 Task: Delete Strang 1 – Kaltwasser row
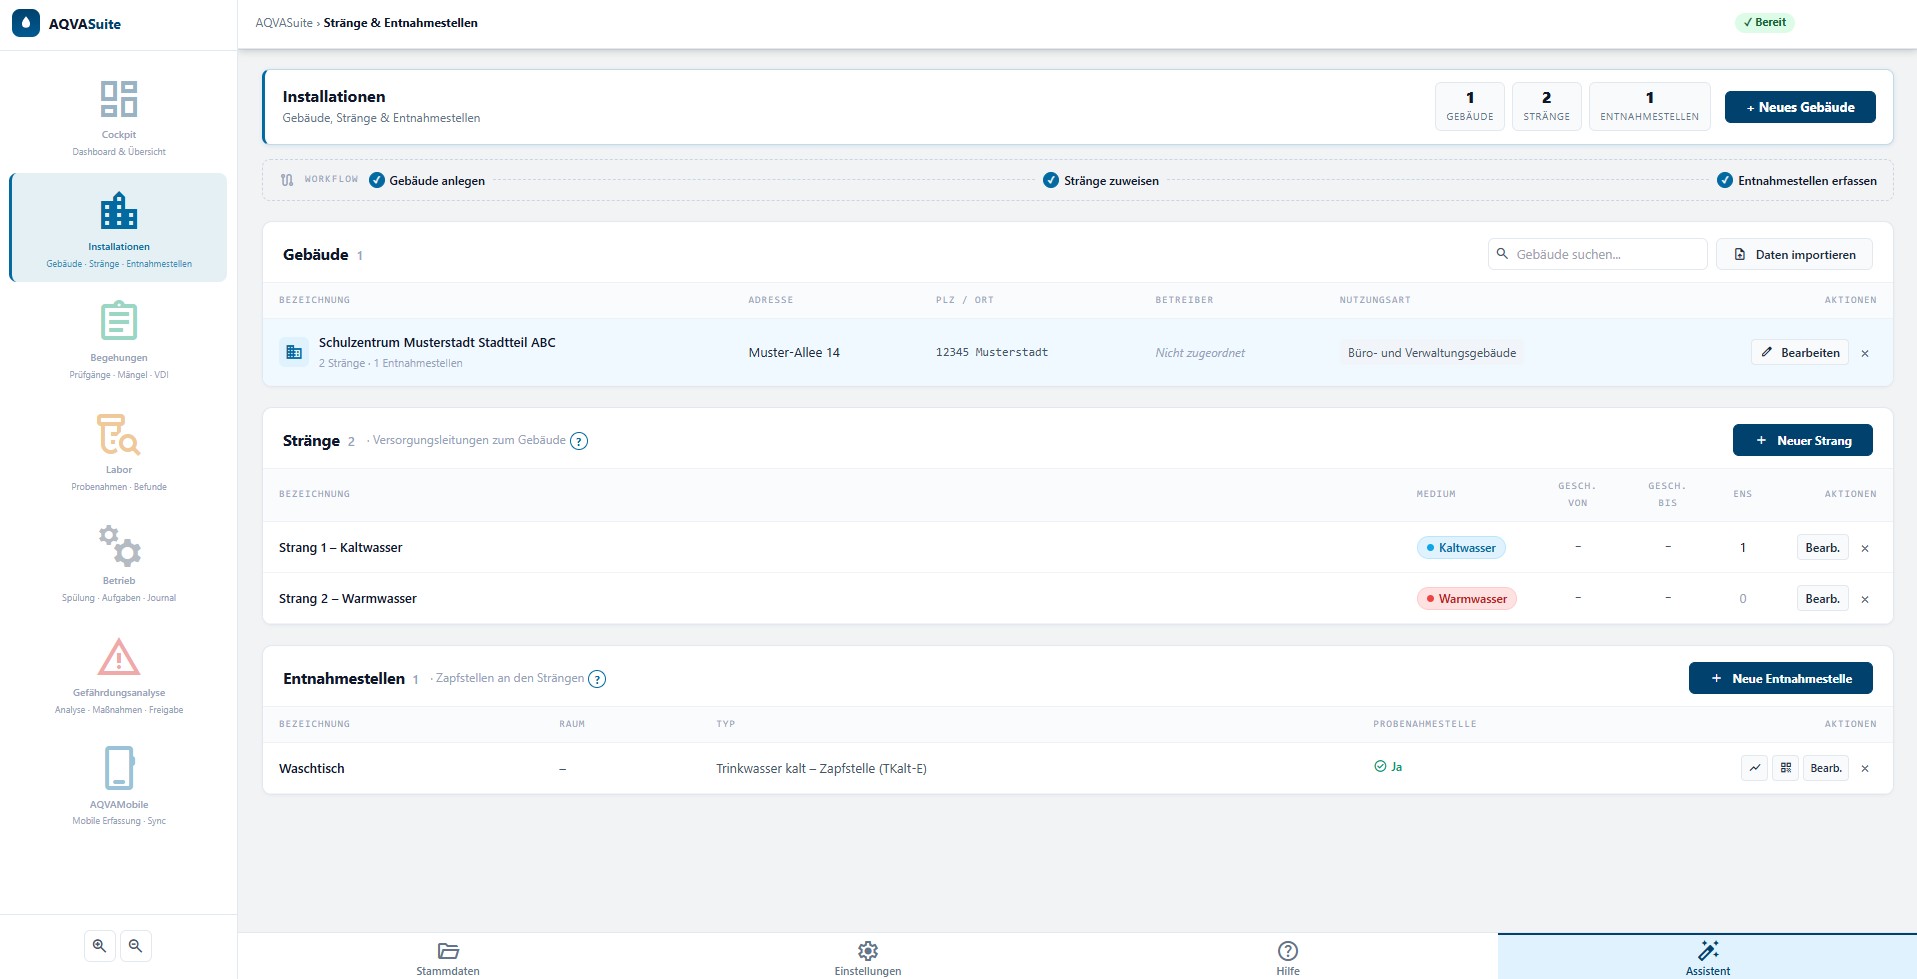pos(1865,548)
